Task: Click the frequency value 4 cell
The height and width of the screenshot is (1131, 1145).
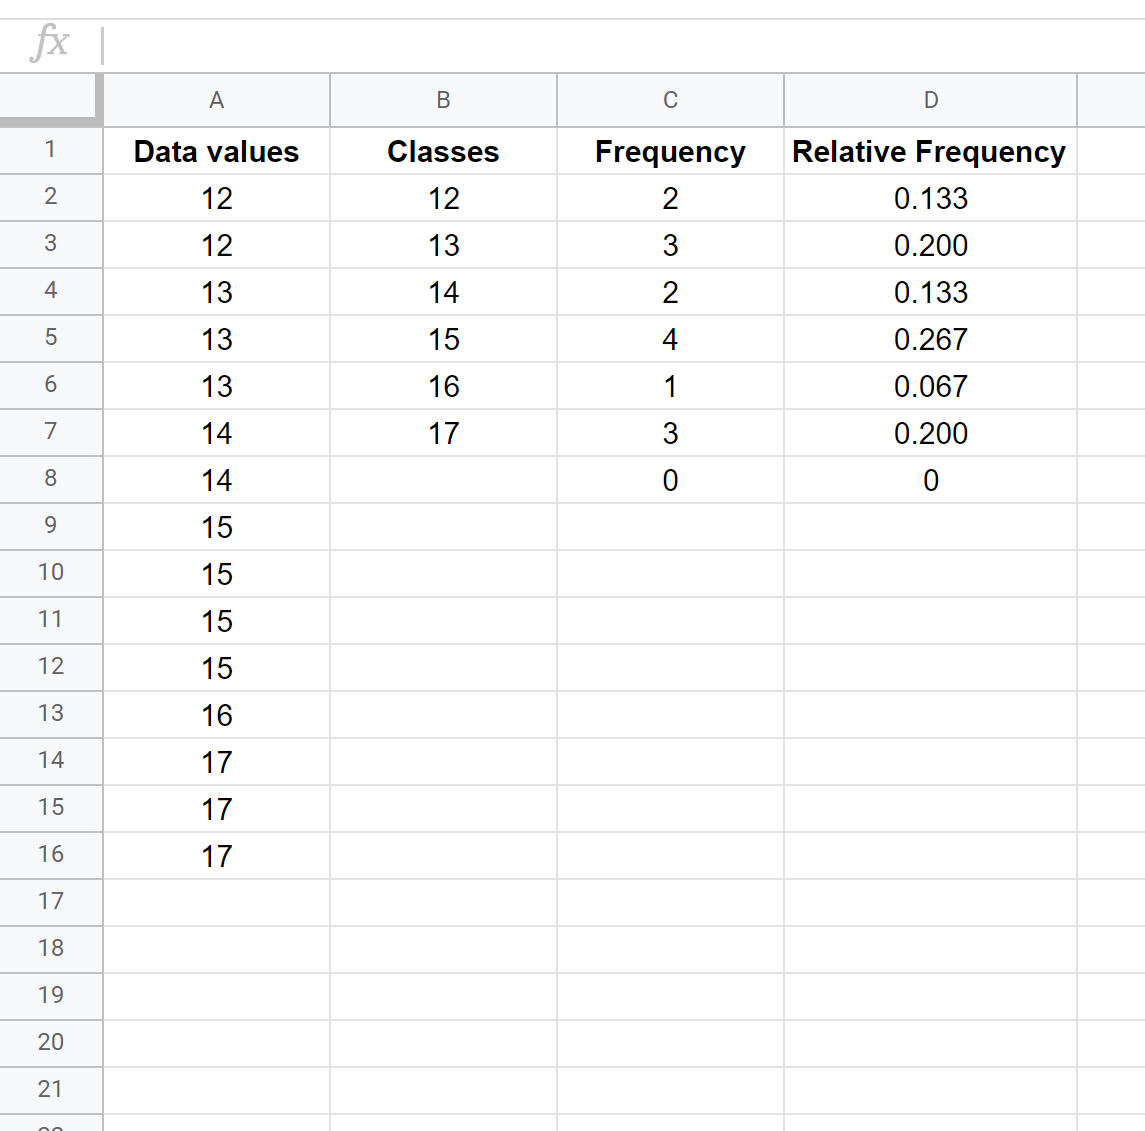Action: coord(669,339)
